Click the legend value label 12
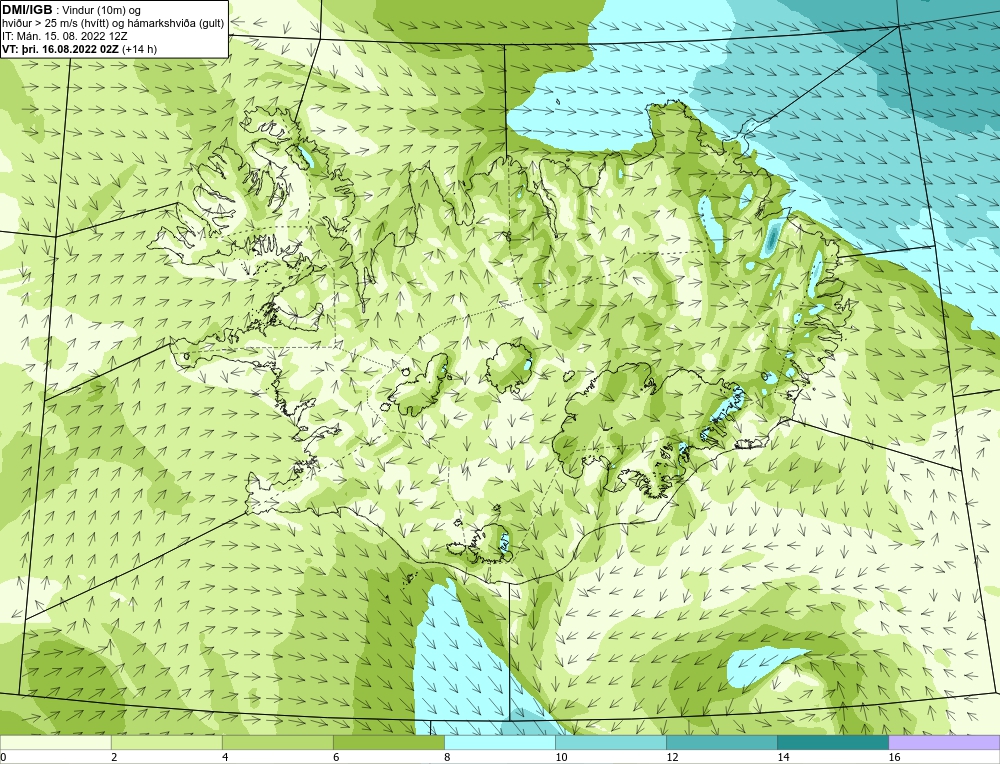 coord(672,757)
